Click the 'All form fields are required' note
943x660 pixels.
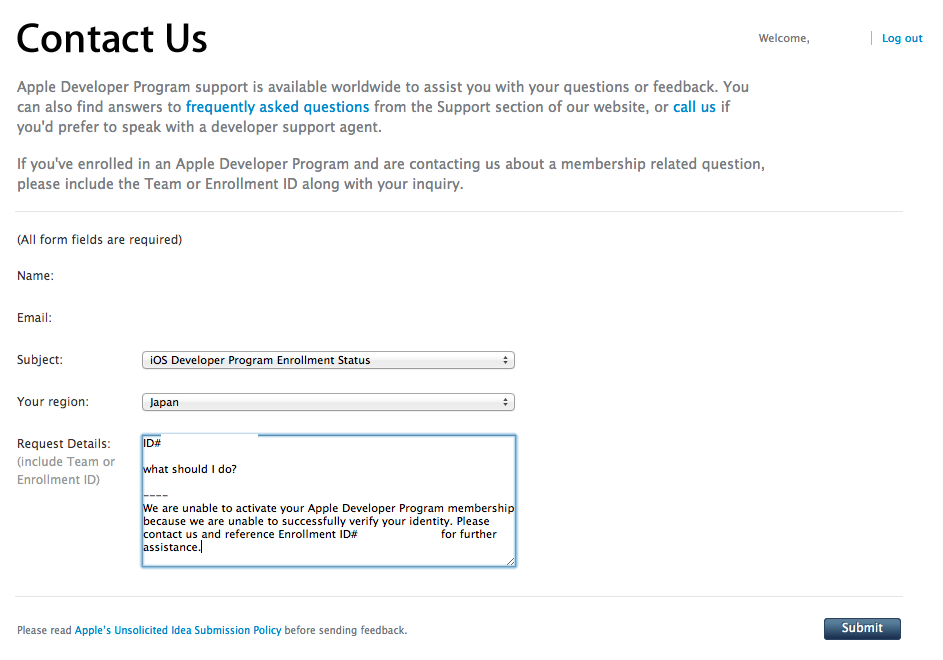click(99, 239)
